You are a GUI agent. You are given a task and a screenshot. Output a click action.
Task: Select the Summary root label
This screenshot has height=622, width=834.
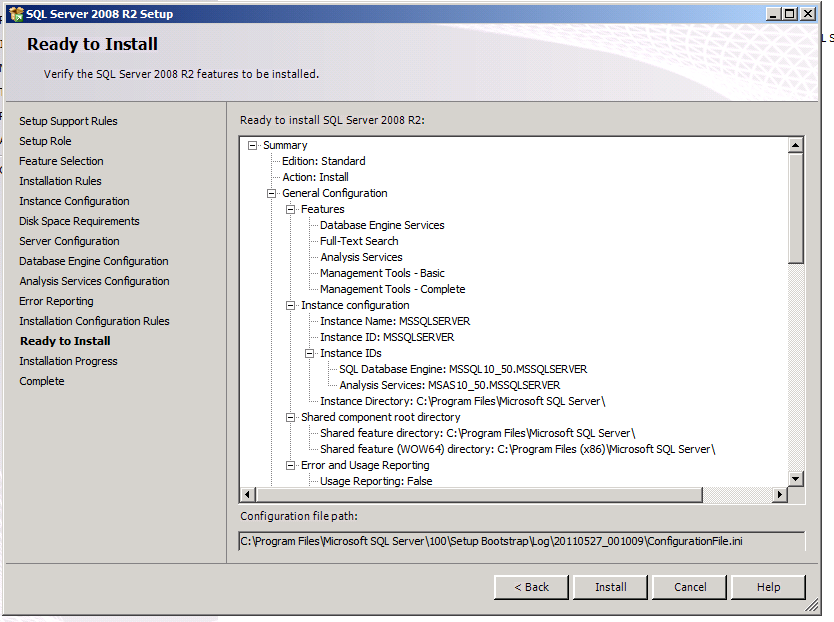285,145
